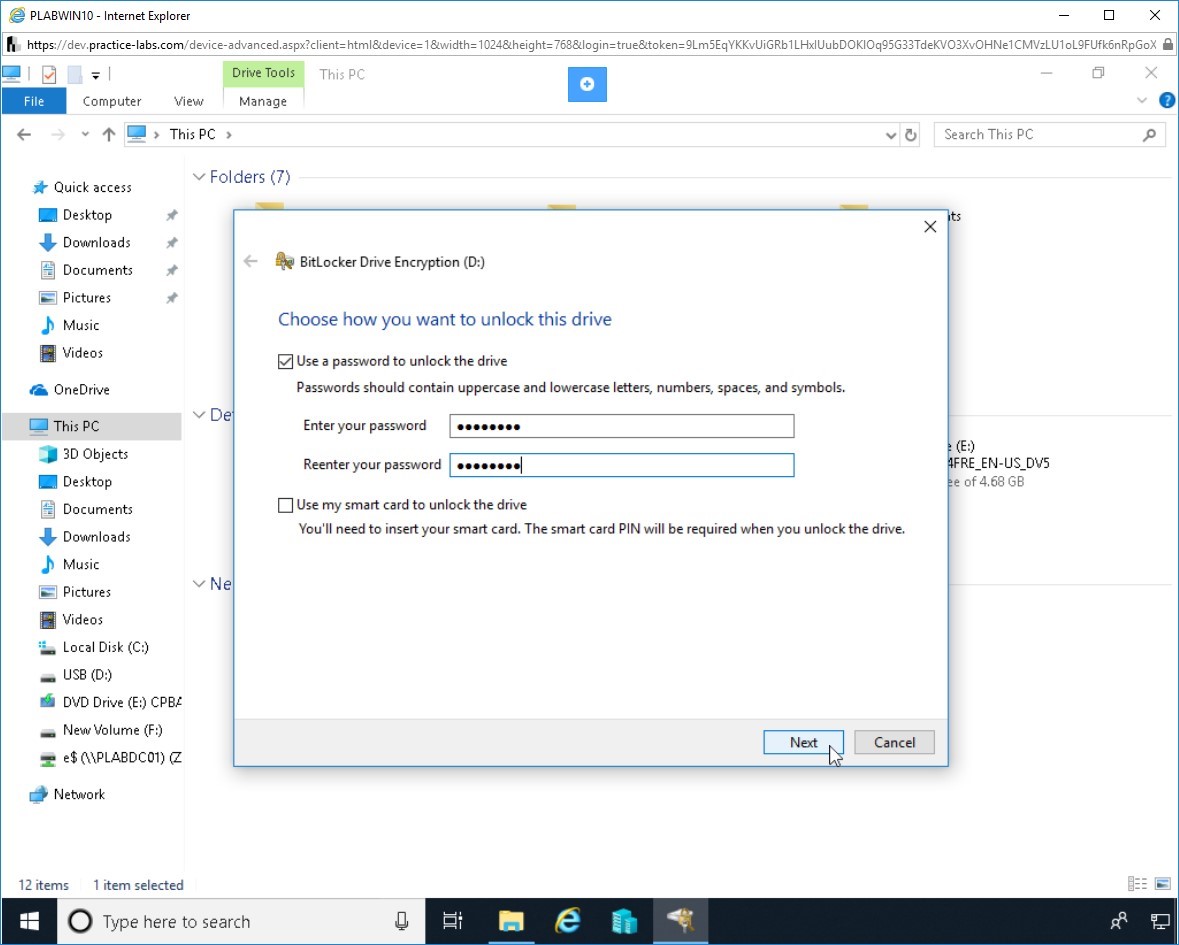The height and width of the screenshot is (945, 1179).
Task: Open Music under Quick access
Action: click(80, 326)
